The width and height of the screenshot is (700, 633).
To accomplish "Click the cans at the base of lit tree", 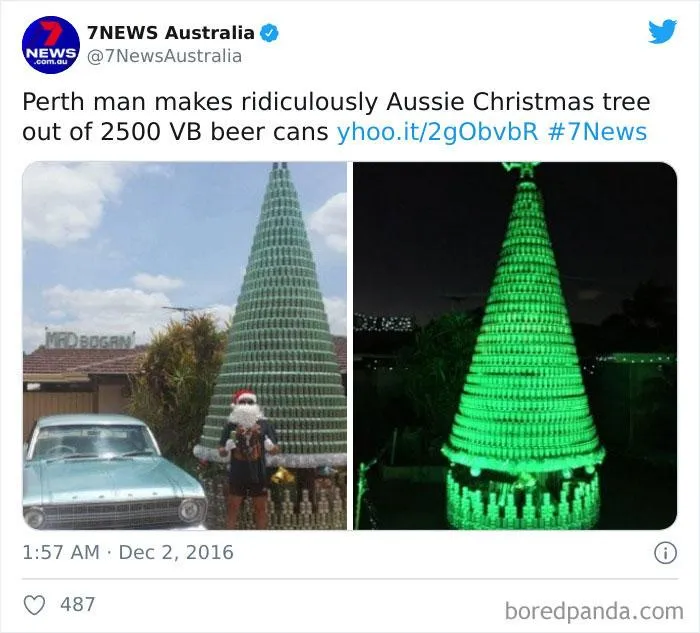I will (522, 500).
